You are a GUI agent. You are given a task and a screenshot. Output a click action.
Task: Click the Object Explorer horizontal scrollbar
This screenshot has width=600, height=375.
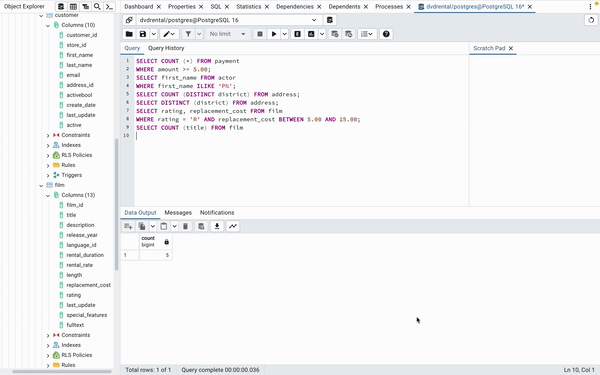point(62,372)
